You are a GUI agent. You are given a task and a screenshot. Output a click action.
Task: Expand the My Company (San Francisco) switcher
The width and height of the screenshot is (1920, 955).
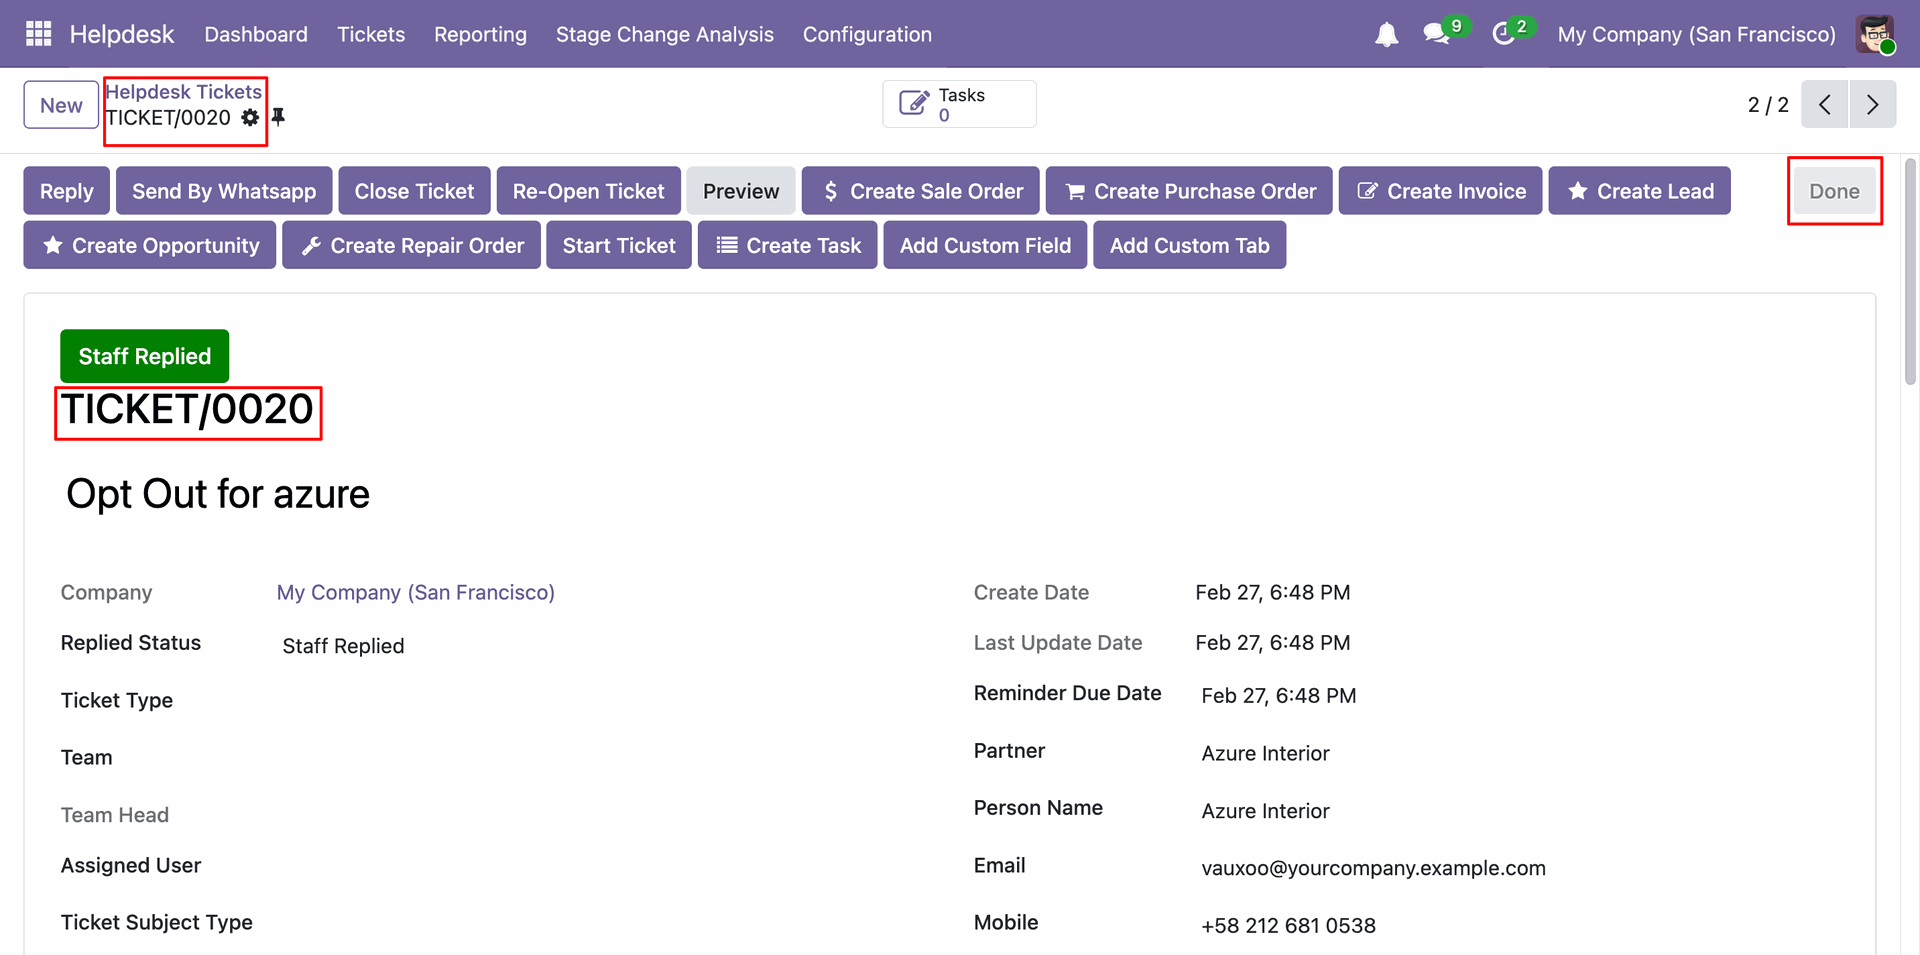click(1696, 34)
